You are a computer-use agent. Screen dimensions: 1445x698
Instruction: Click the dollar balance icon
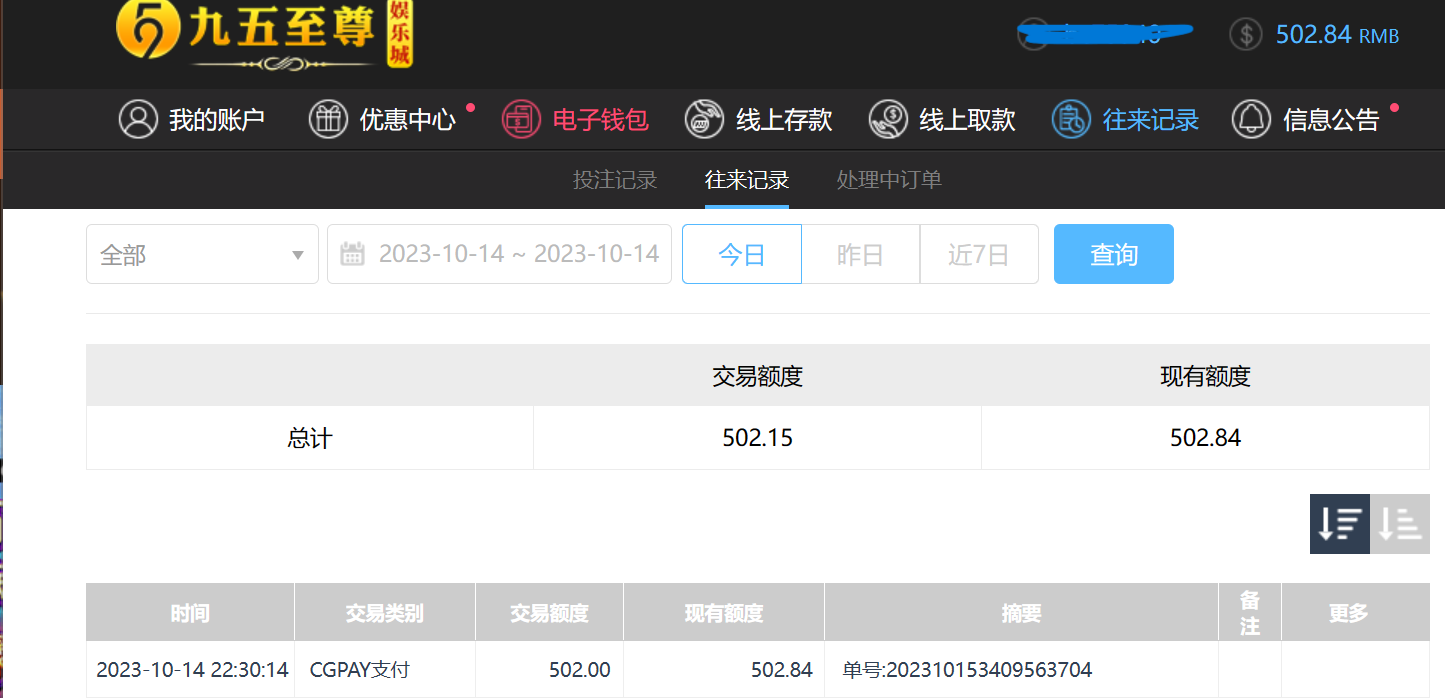click(1246, 34)
